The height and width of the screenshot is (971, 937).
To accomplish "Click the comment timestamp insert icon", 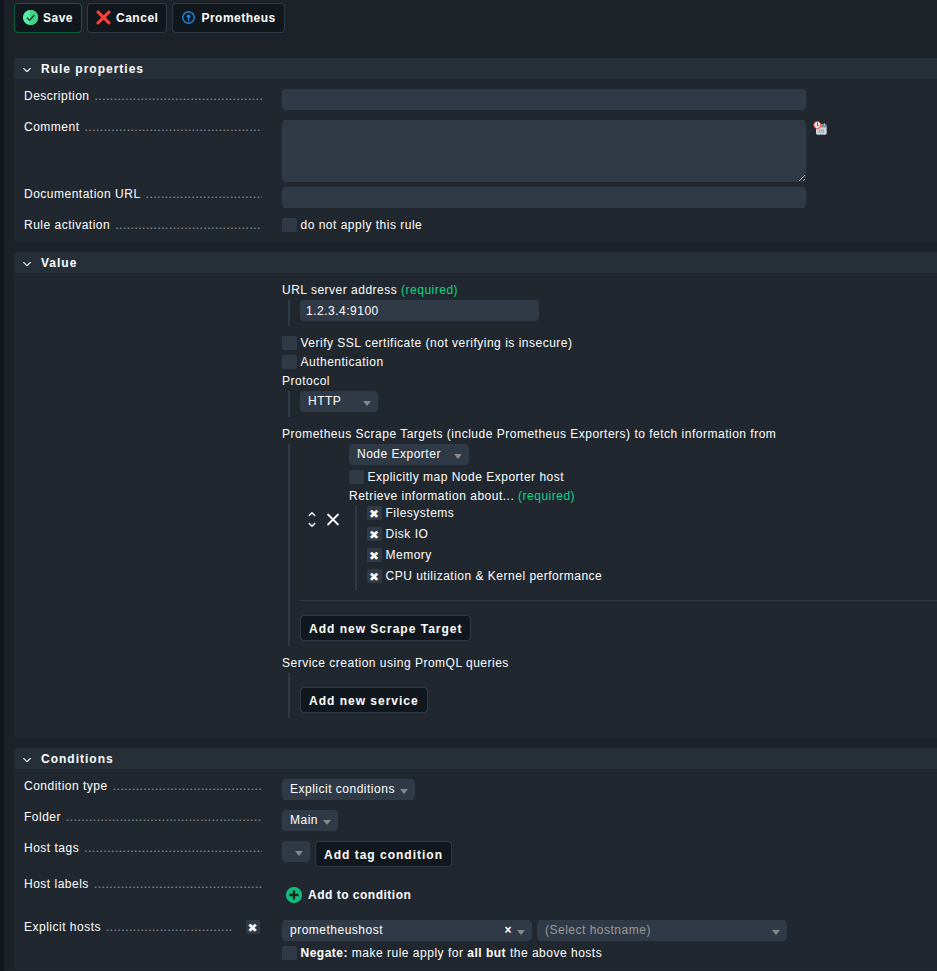I will point(820,128).
